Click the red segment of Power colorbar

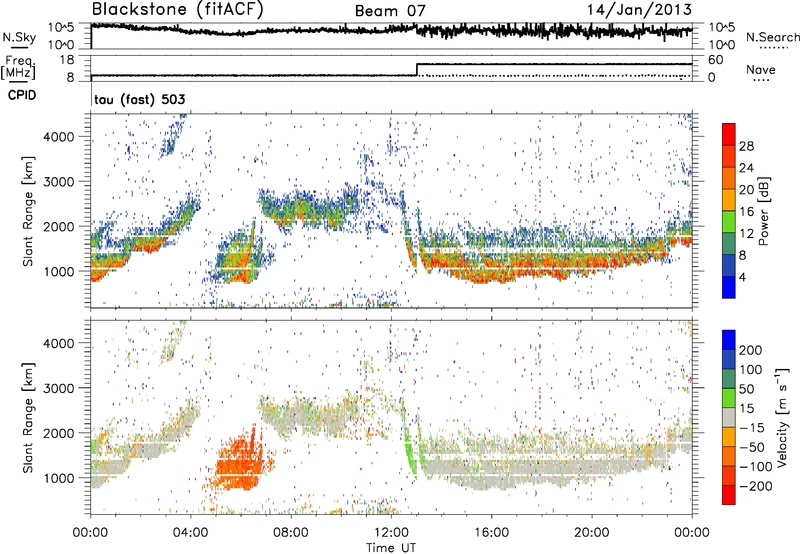tap(729, 134)
